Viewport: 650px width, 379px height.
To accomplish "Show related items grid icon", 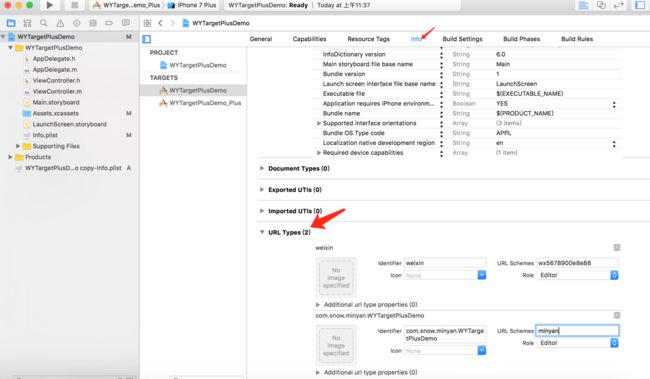I will coord(147,23).
